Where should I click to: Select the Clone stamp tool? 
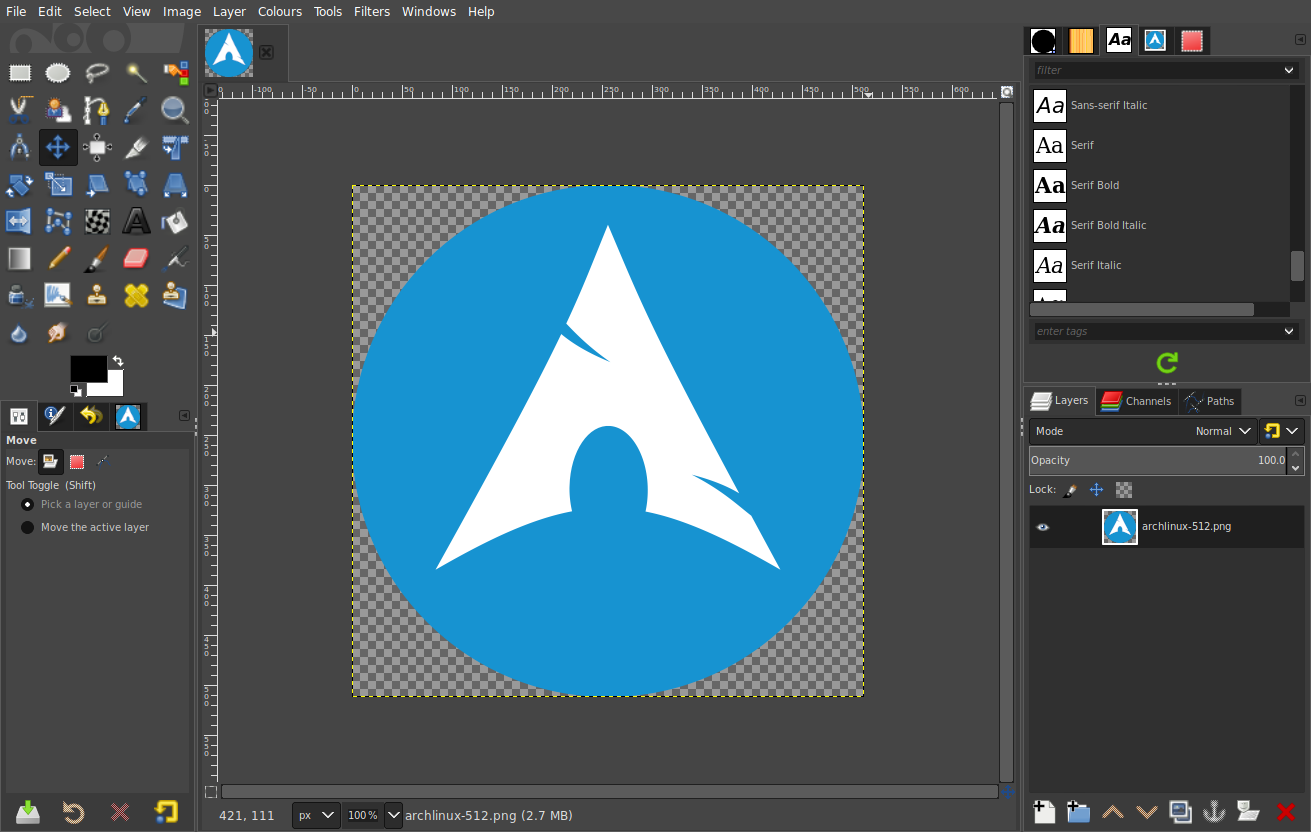(x=97, y=295)
